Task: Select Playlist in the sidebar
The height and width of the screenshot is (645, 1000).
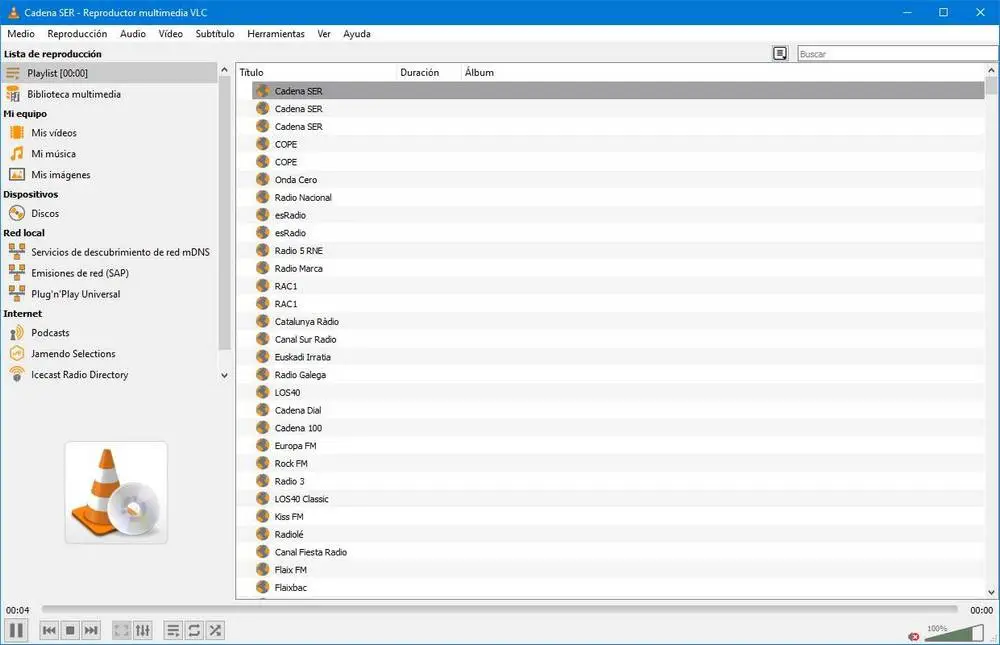Action: [x=109, y=73]
